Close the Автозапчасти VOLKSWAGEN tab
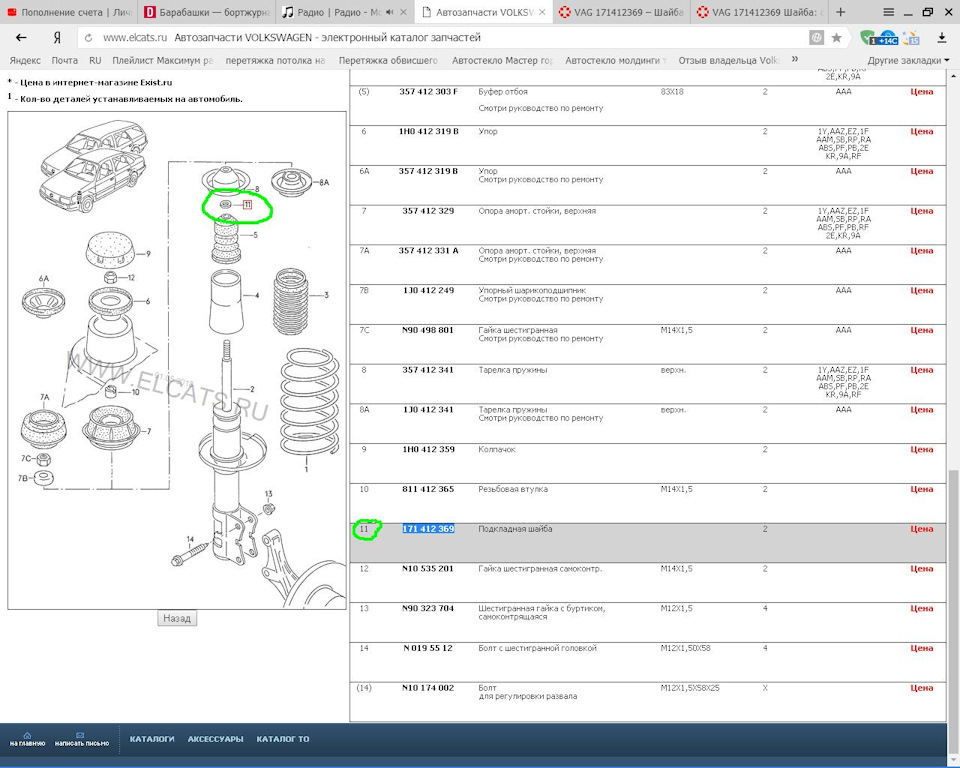The image size is (960, 768). pyautogui.click(x=542, y=12)
